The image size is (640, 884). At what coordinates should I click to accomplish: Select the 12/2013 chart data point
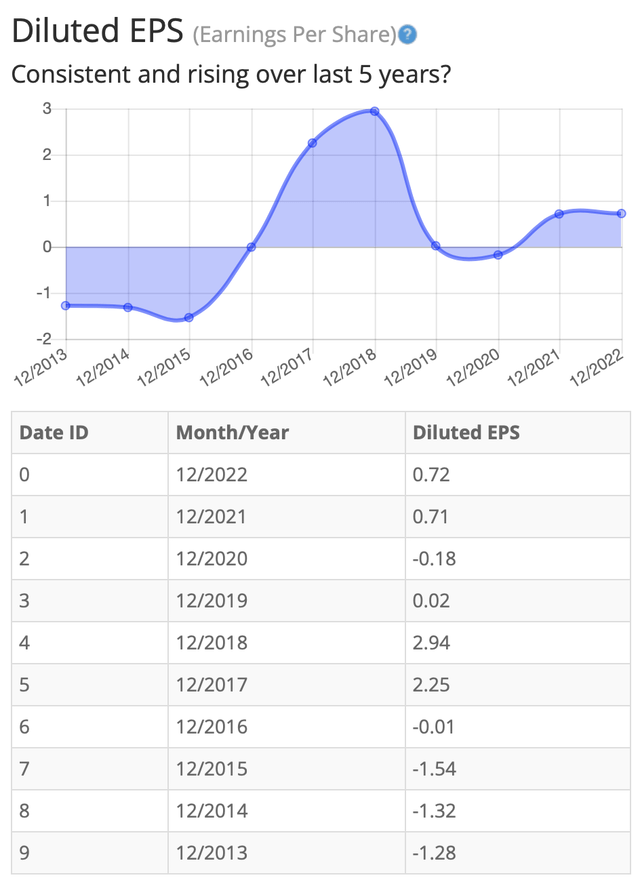[x=66, y=306]
